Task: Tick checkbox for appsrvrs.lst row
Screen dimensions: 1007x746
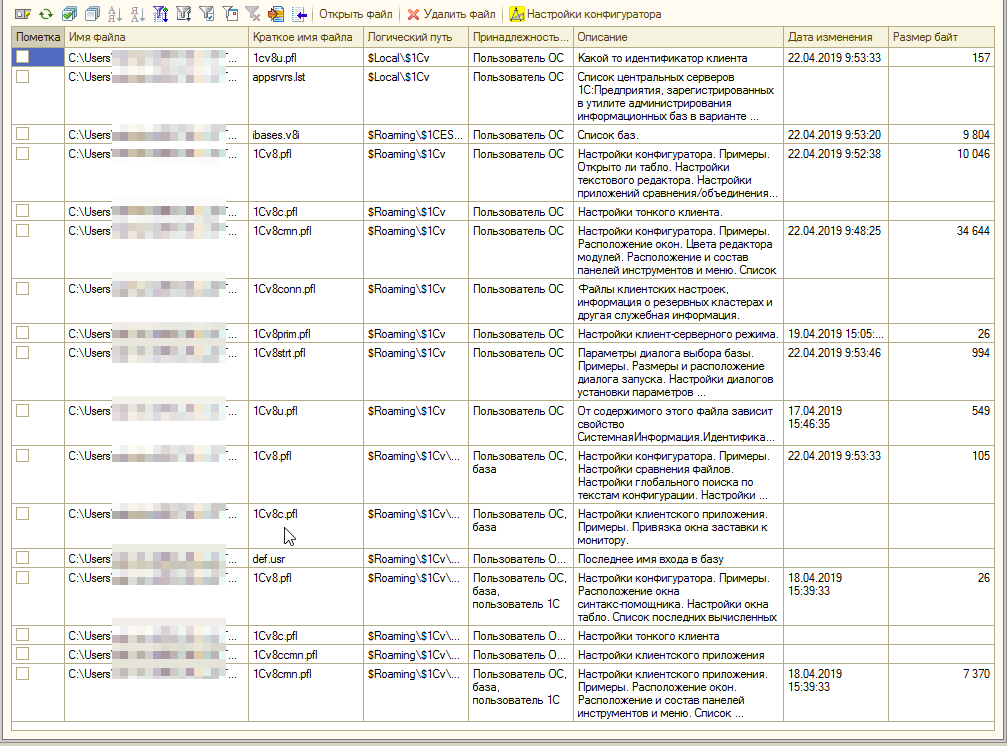Action: coord(22,76)
